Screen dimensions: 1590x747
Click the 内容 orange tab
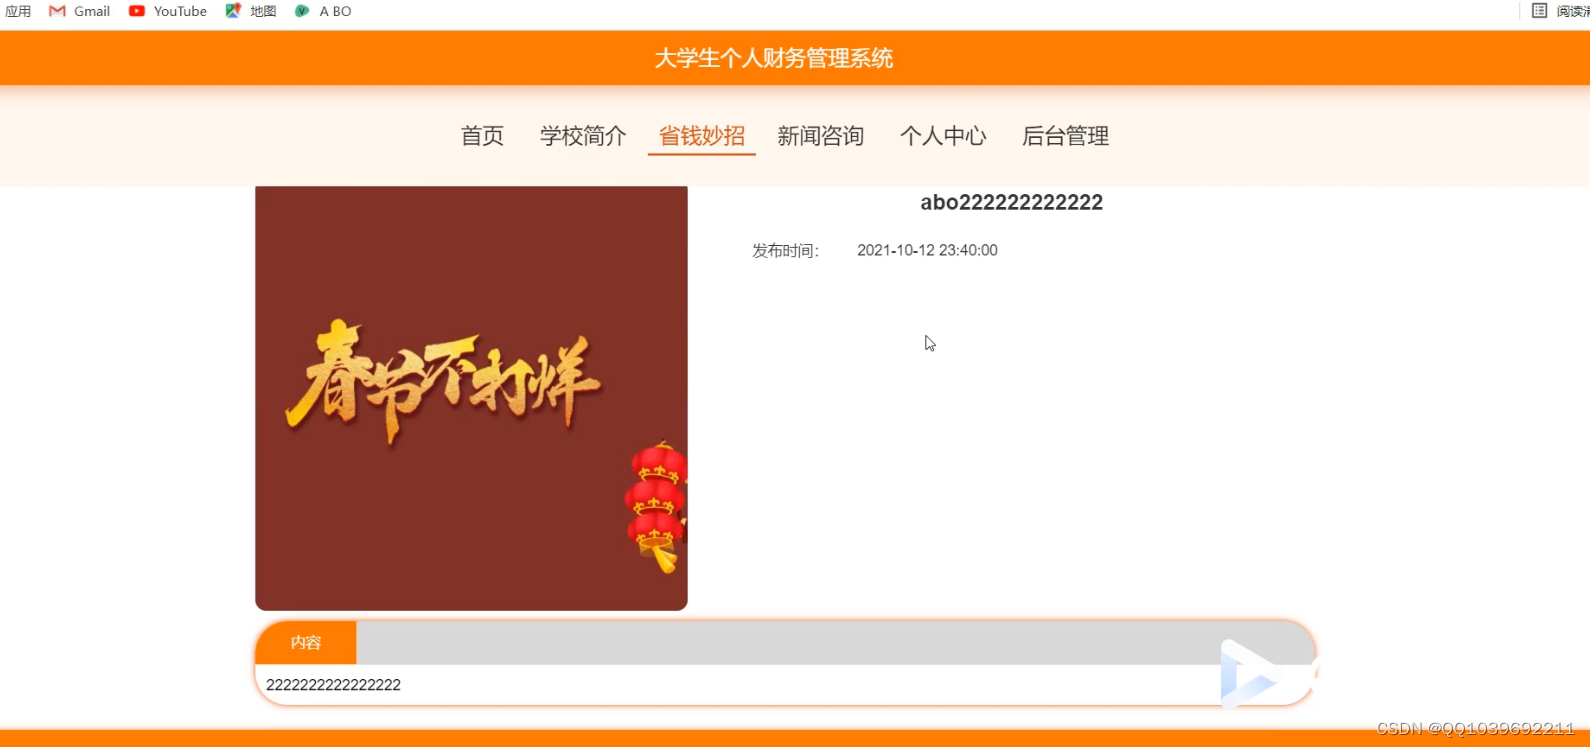point(306,642)
